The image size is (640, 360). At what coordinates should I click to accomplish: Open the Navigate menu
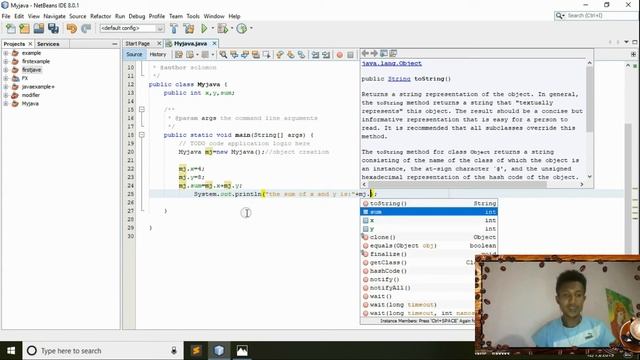[x=54, y=16]
